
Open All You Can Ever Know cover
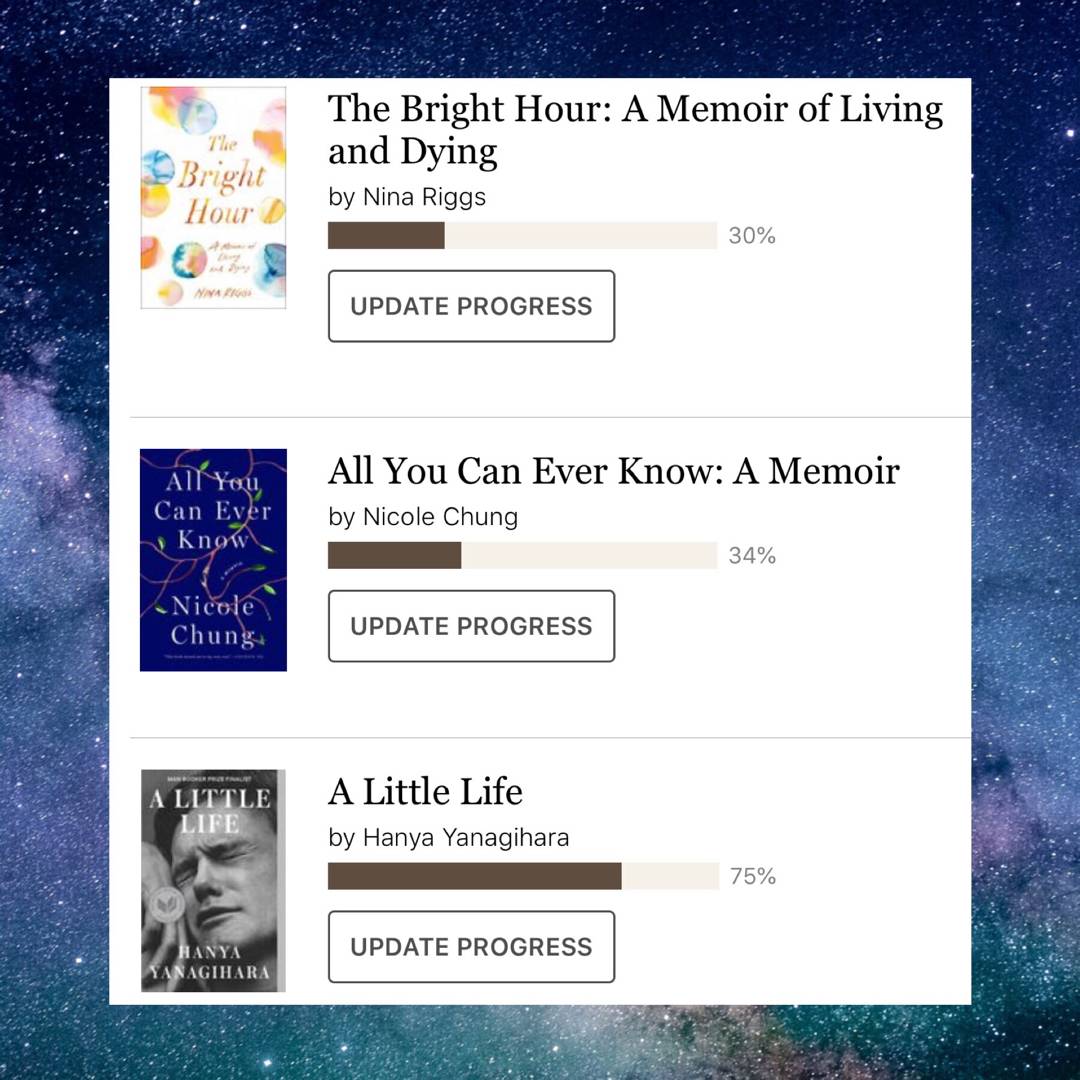pos(213,560)
